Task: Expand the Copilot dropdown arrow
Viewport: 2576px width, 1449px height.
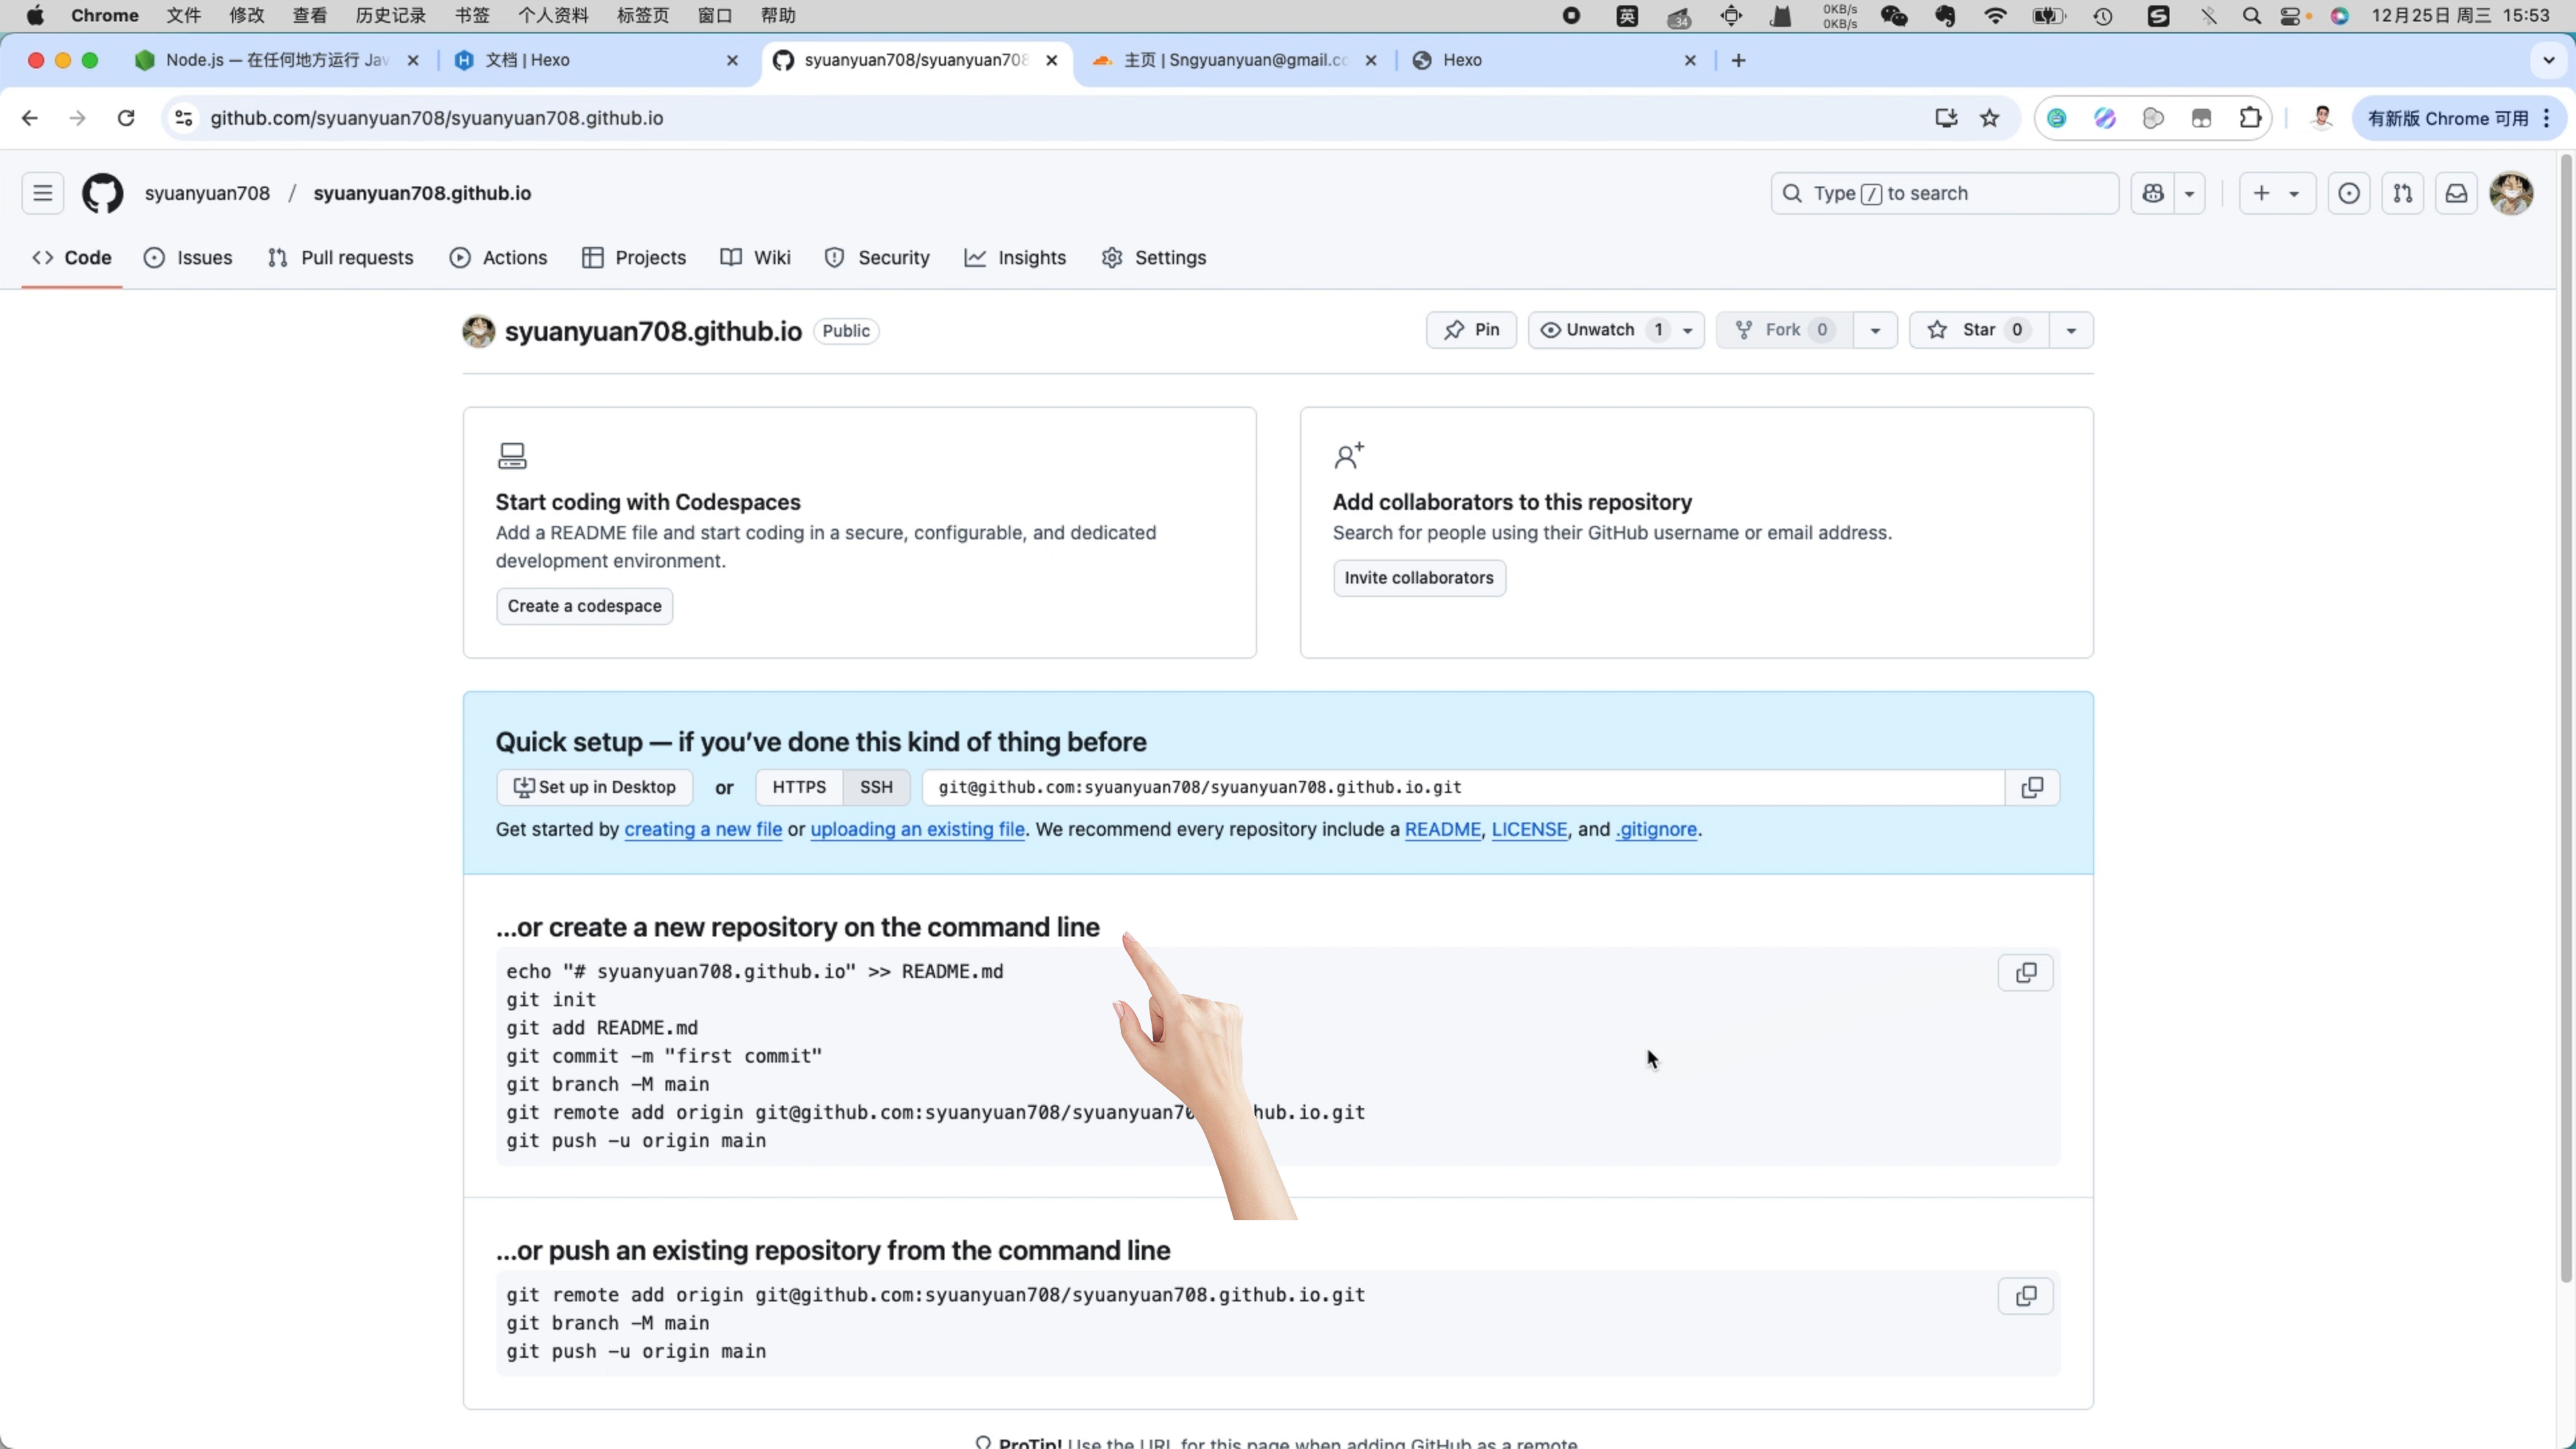Action: pyautogui.click(x=2190, y=193)
